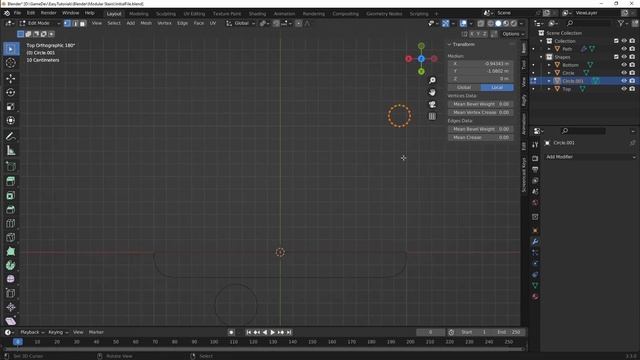This screenshot has width=640, height=360.
Task: Hide the Bottom object via eye icon
Action: pos(624,65)
